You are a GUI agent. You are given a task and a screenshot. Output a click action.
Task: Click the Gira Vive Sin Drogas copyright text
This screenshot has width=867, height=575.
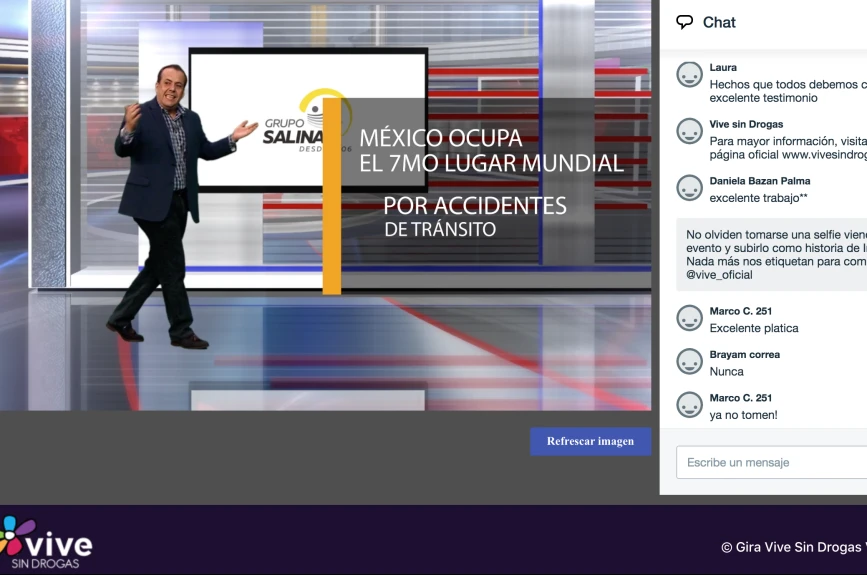(x=794, y=547)
